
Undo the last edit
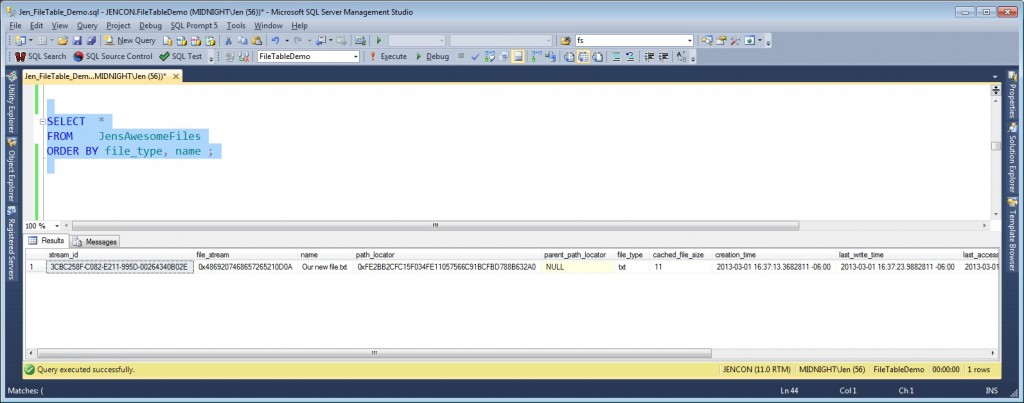tap(275, 40)
